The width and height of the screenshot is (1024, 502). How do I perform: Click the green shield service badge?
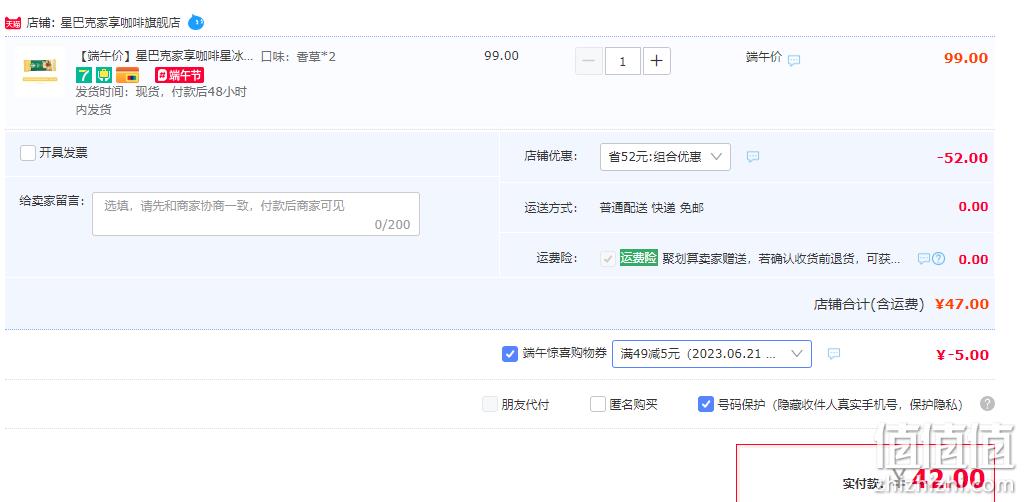coord(104,74)
